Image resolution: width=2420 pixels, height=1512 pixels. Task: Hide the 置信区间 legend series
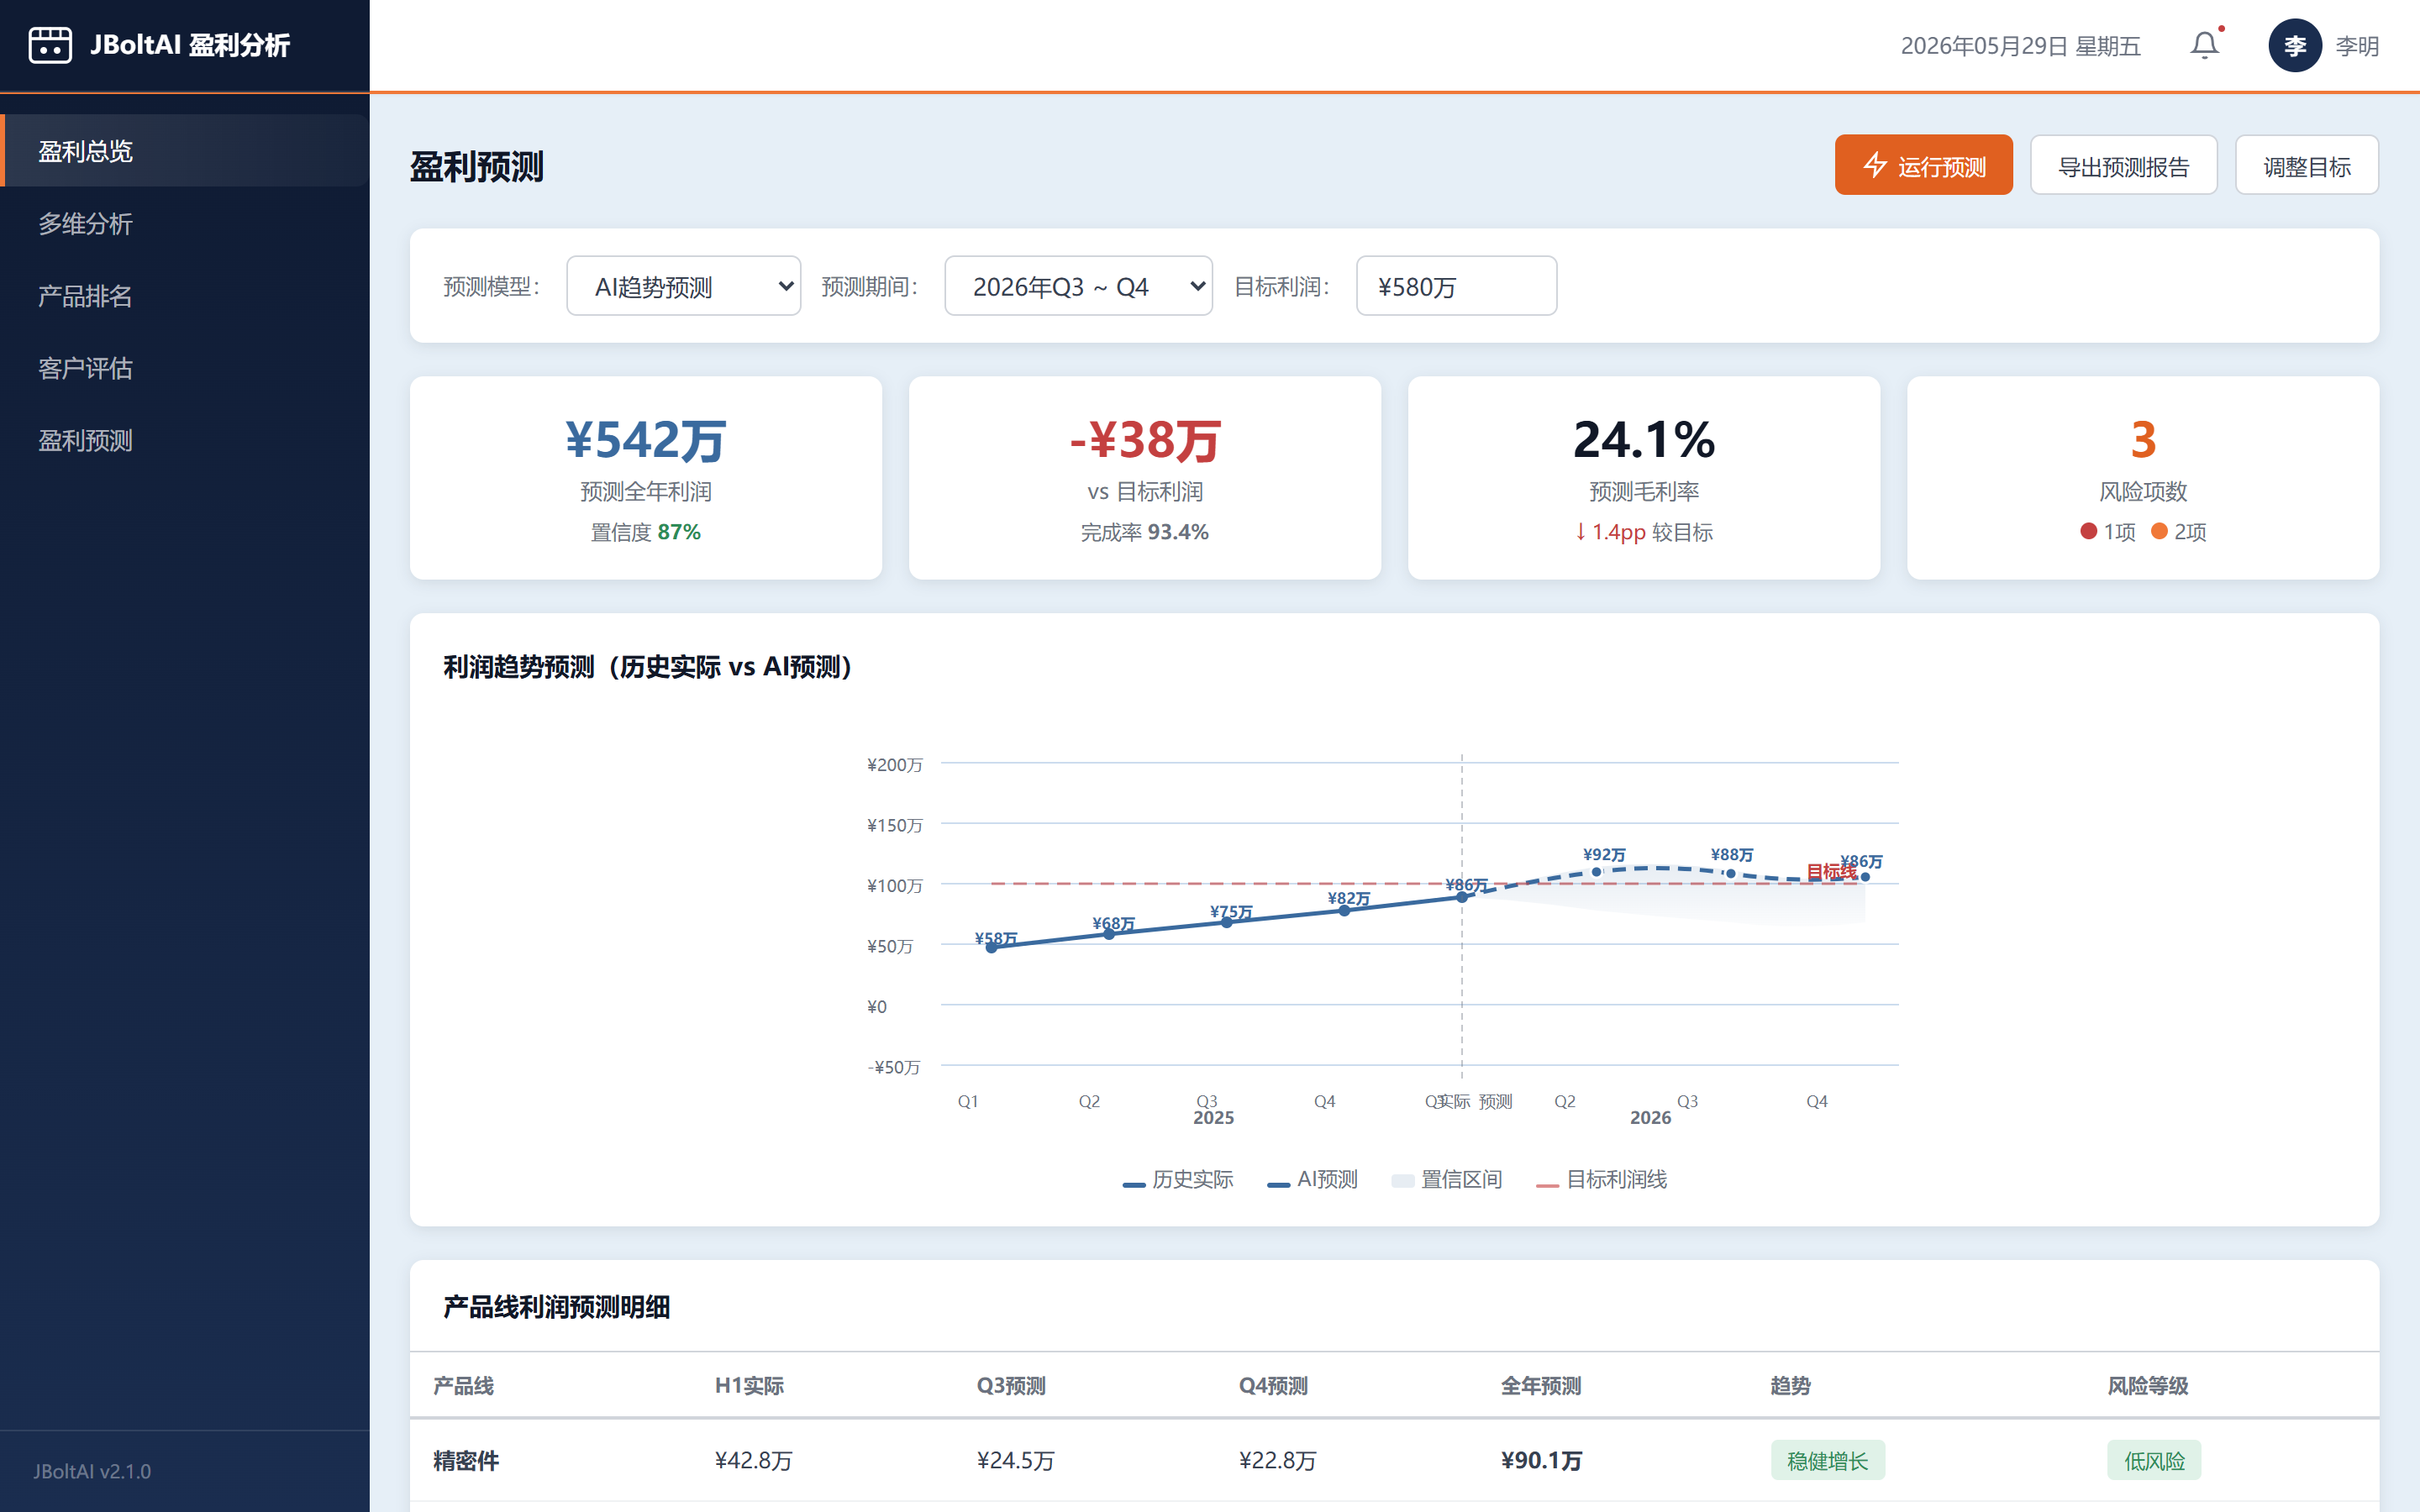pos(1447,1180)
